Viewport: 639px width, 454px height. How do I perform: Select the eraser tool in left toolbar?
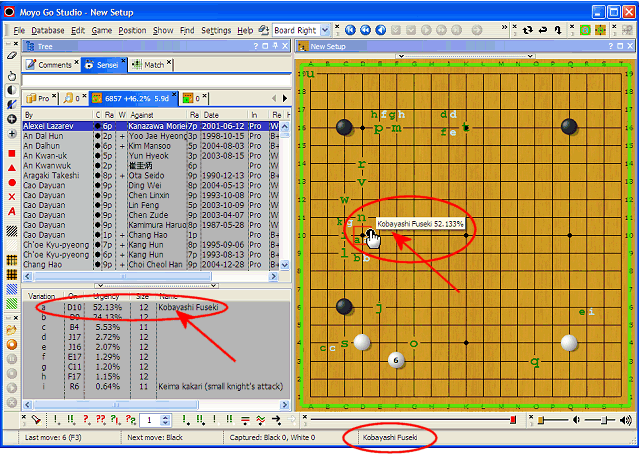click(12, 56)
